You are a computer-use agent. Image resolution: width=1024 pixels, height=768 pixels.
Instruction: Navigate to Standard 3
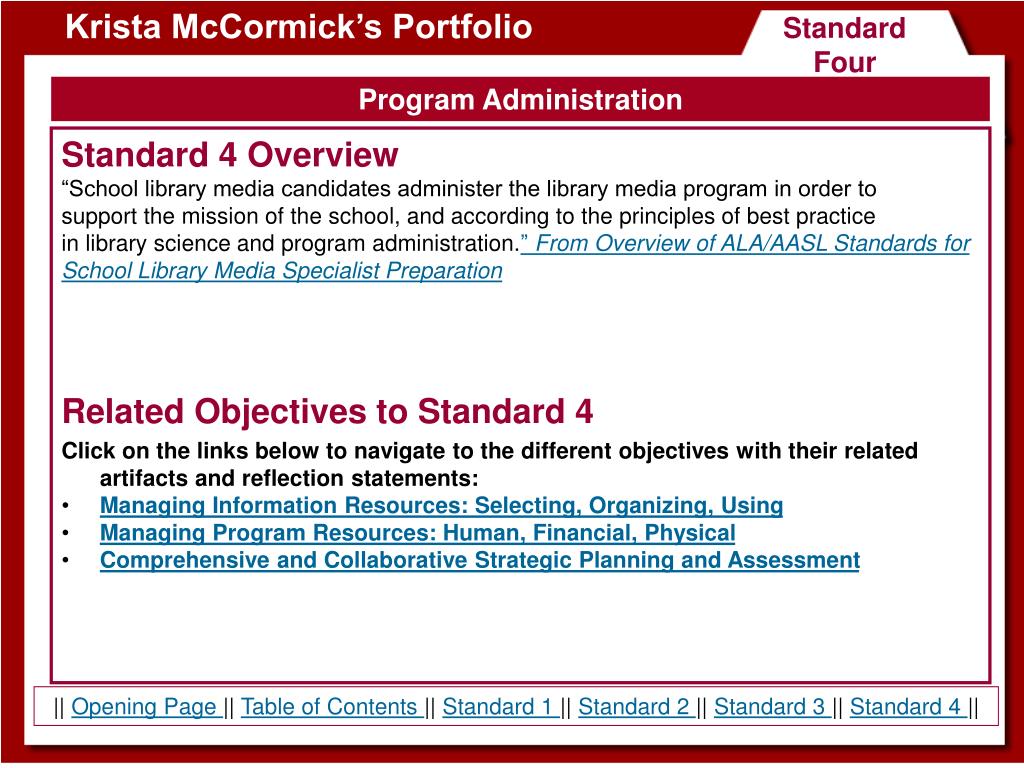[x=772, y=707]
